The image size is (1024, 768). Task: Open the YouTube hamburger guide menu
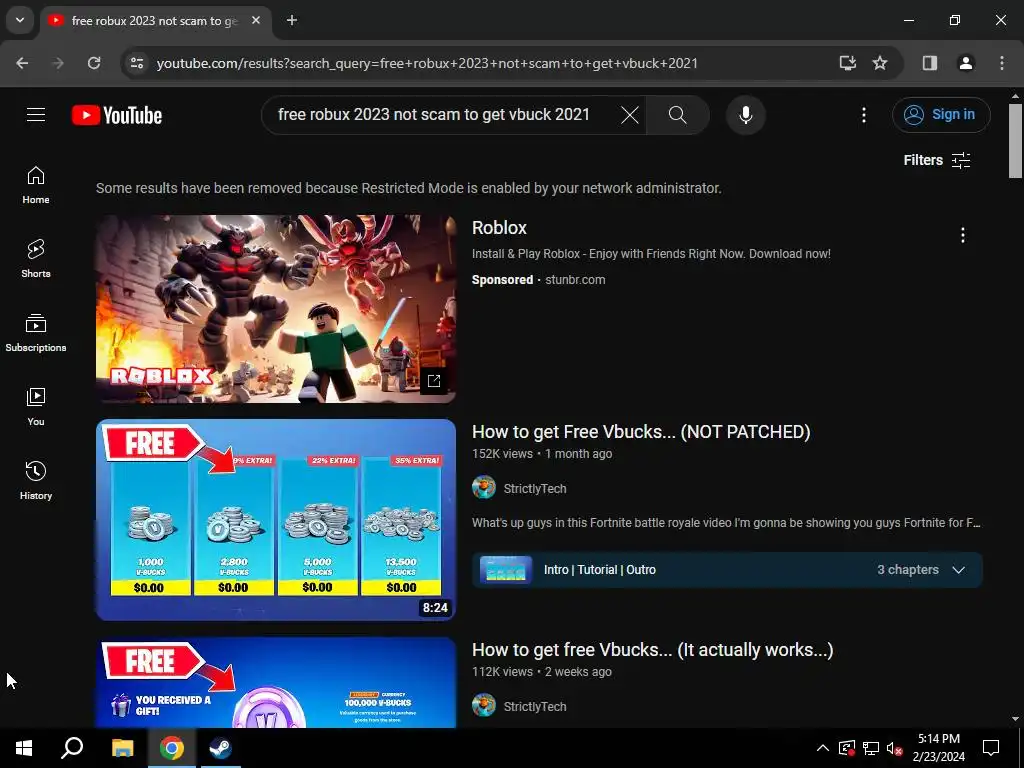pos(36,115)
